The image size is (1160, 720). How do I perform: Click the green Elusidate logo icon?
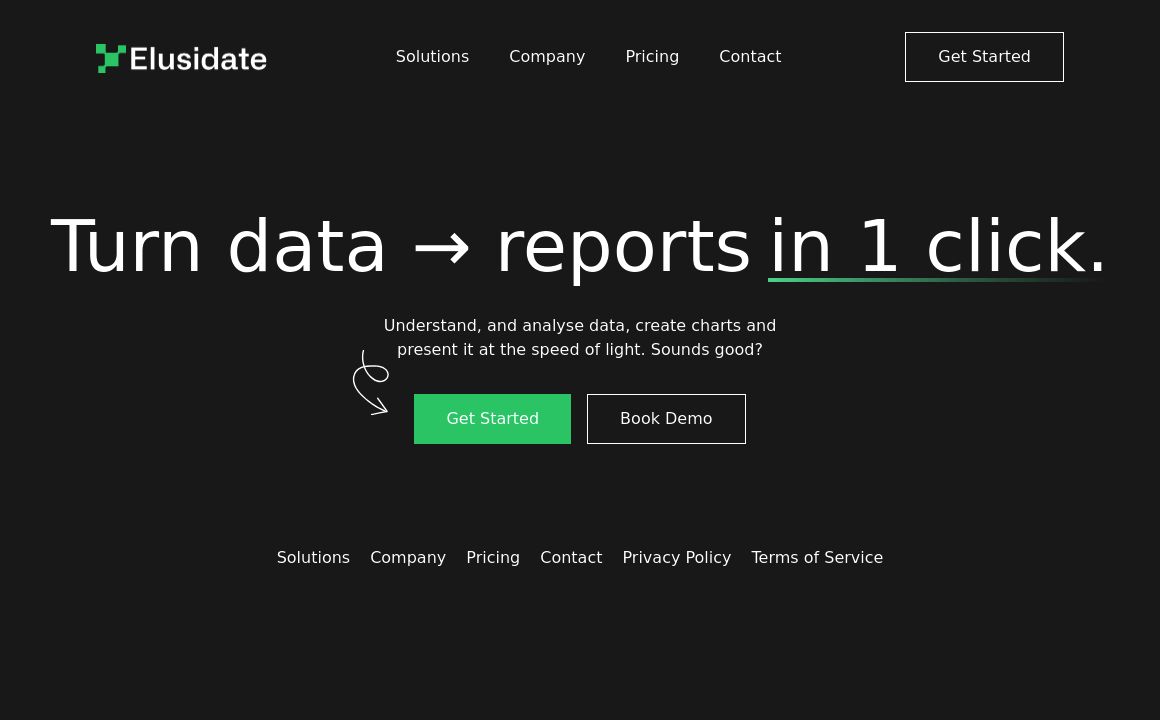tap(110, 58)
